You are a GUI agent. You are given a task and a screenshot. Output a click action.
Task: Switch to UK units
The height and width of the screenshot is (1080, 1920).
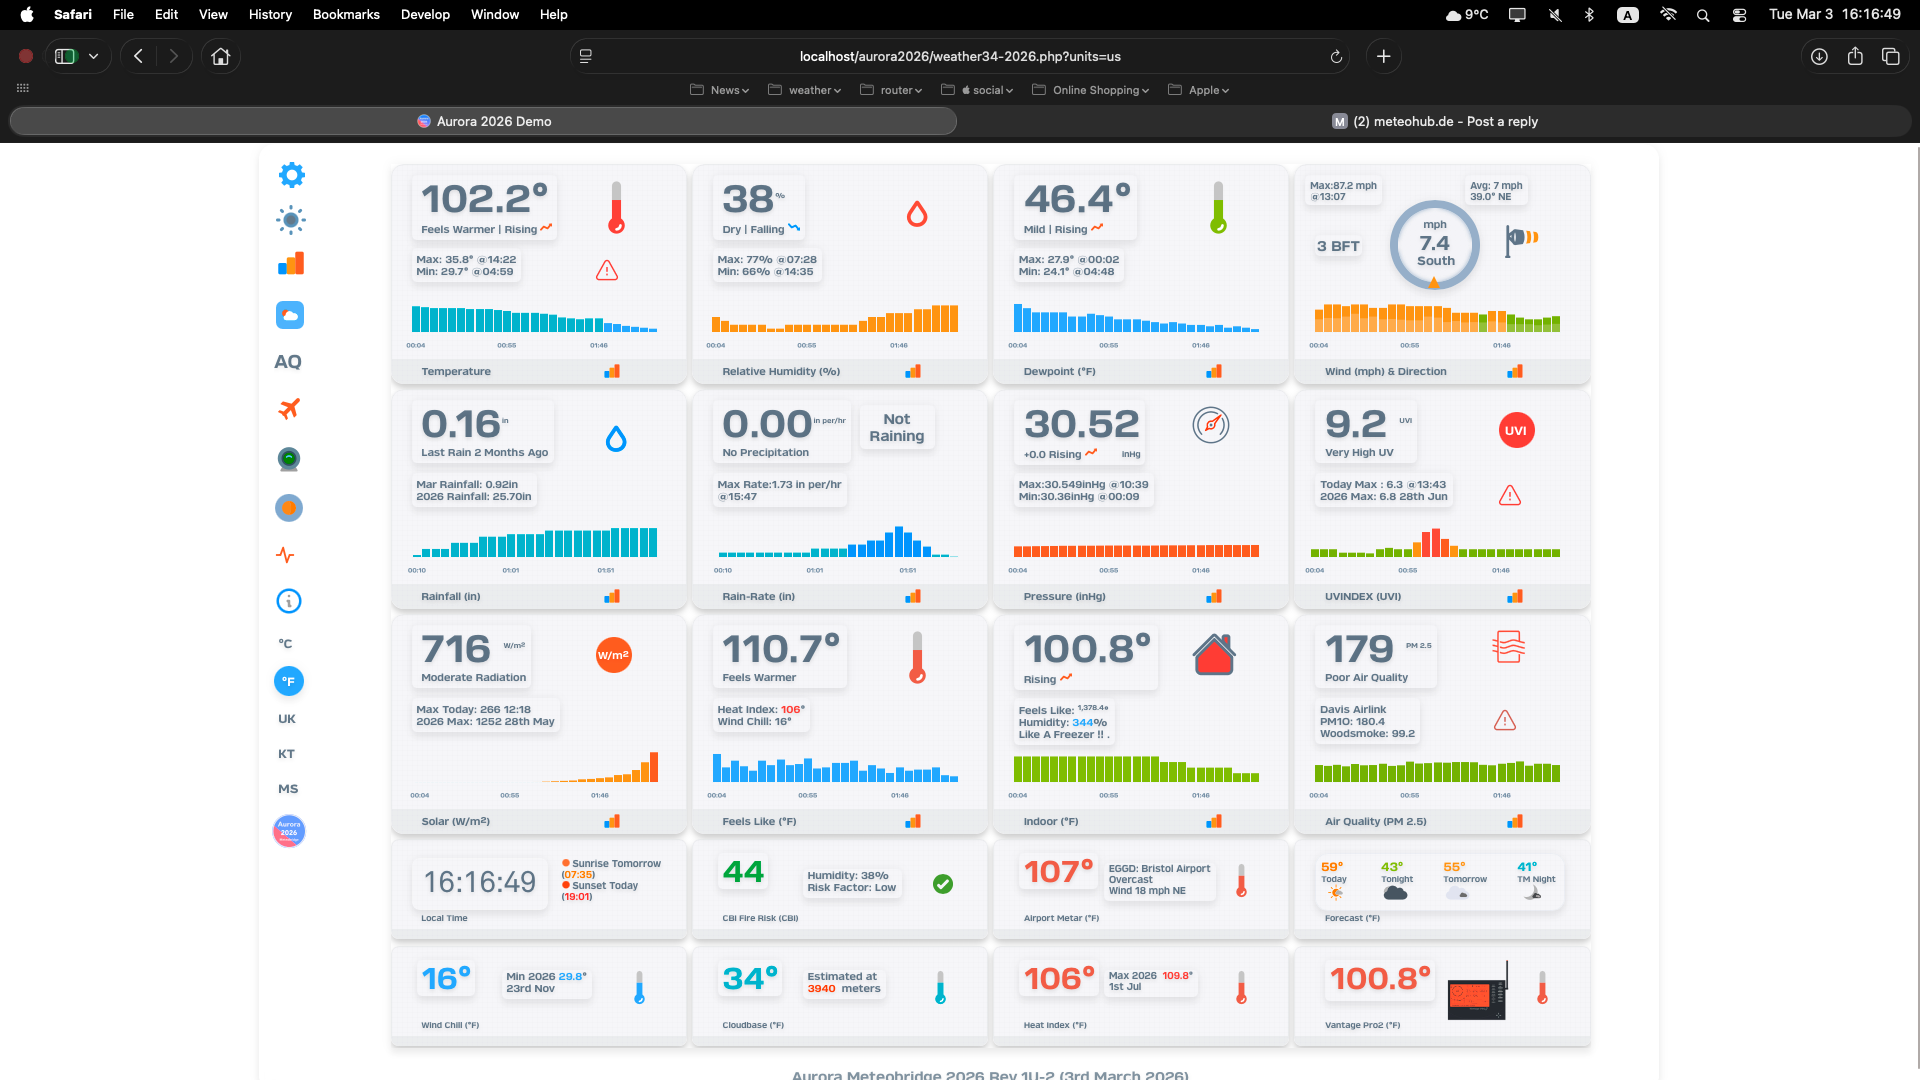click(287, 719)
